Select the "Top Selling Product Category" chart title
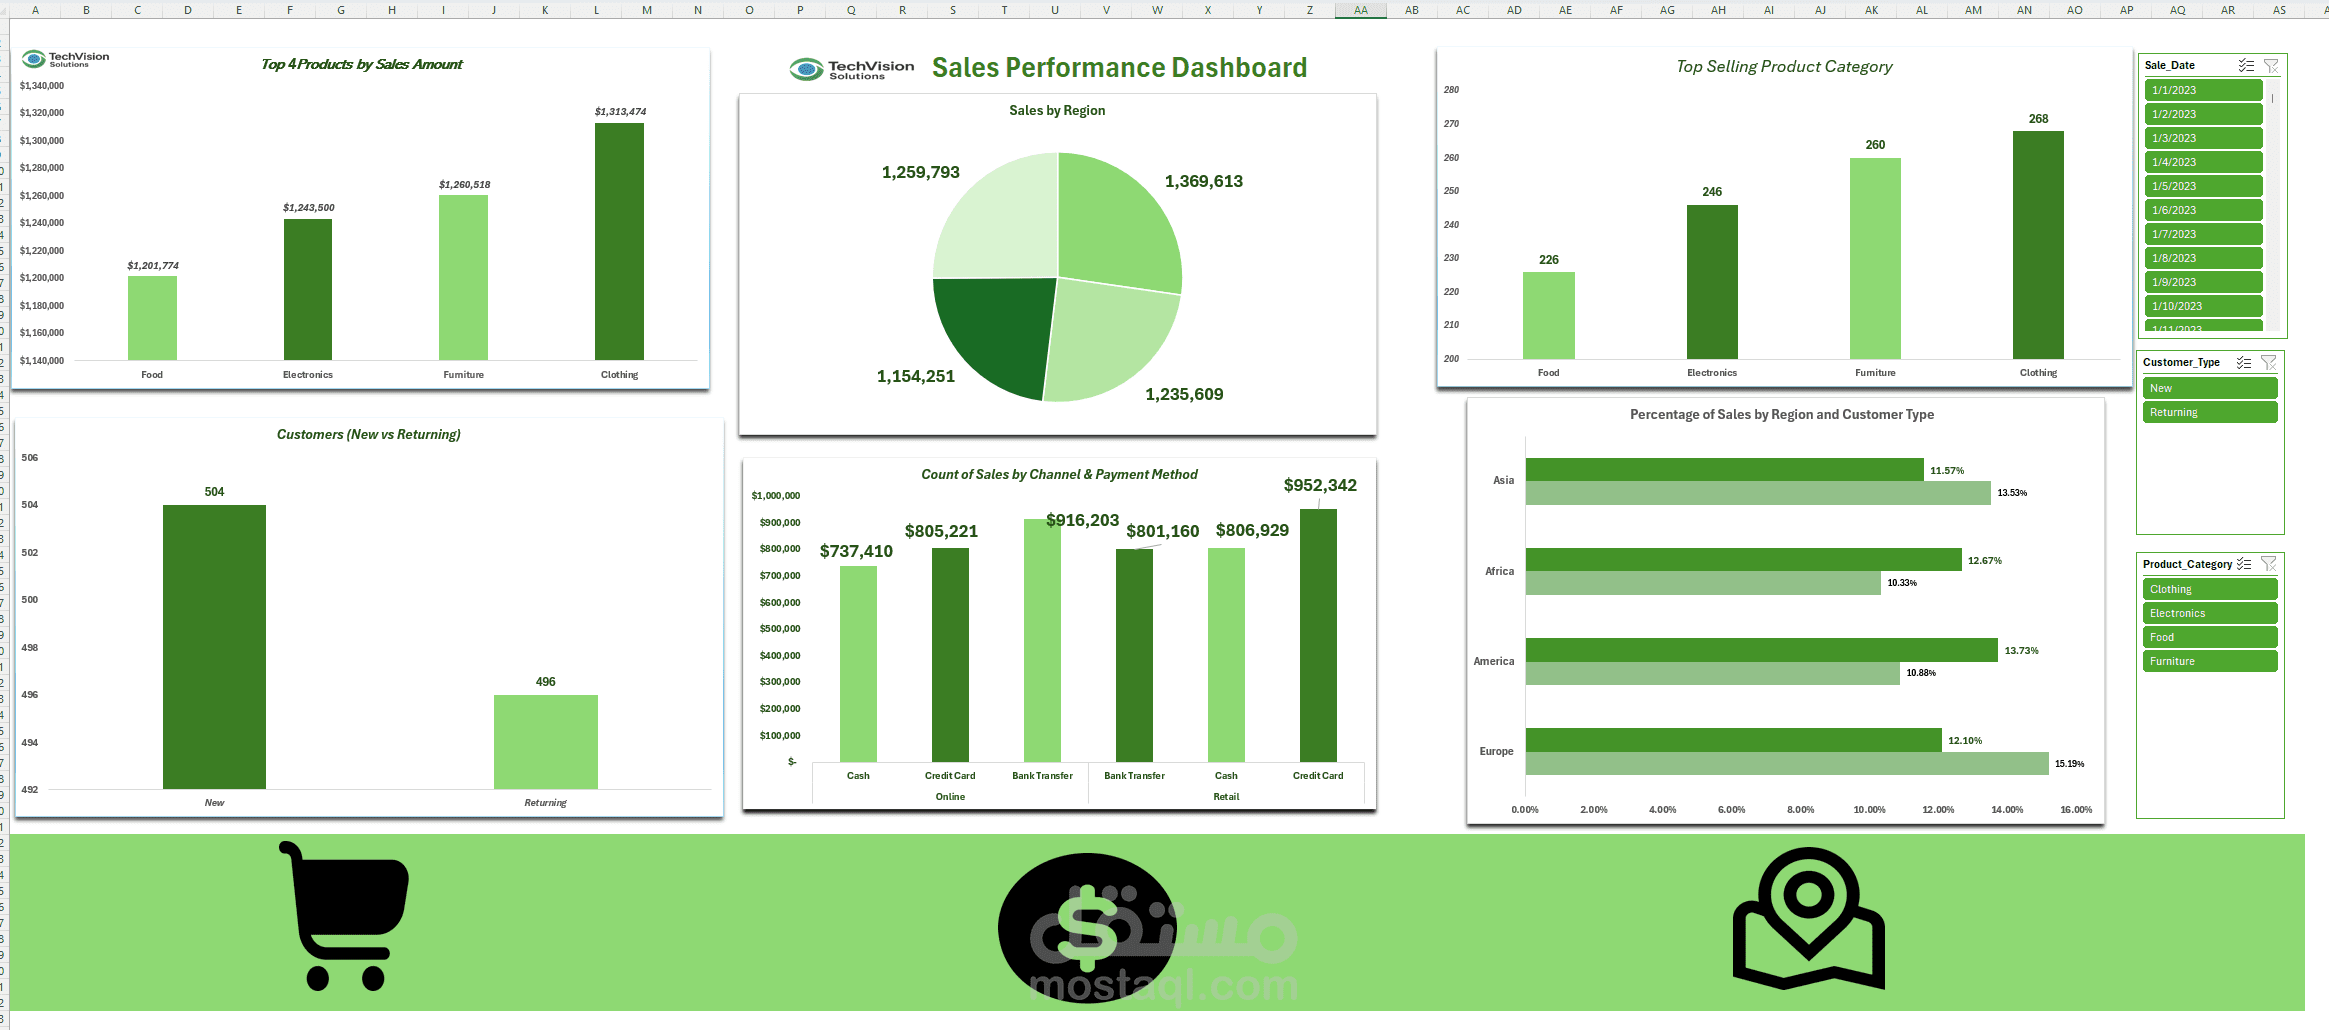The width and height of the screenshot is (2329, 1030). tap(1784, 66)
